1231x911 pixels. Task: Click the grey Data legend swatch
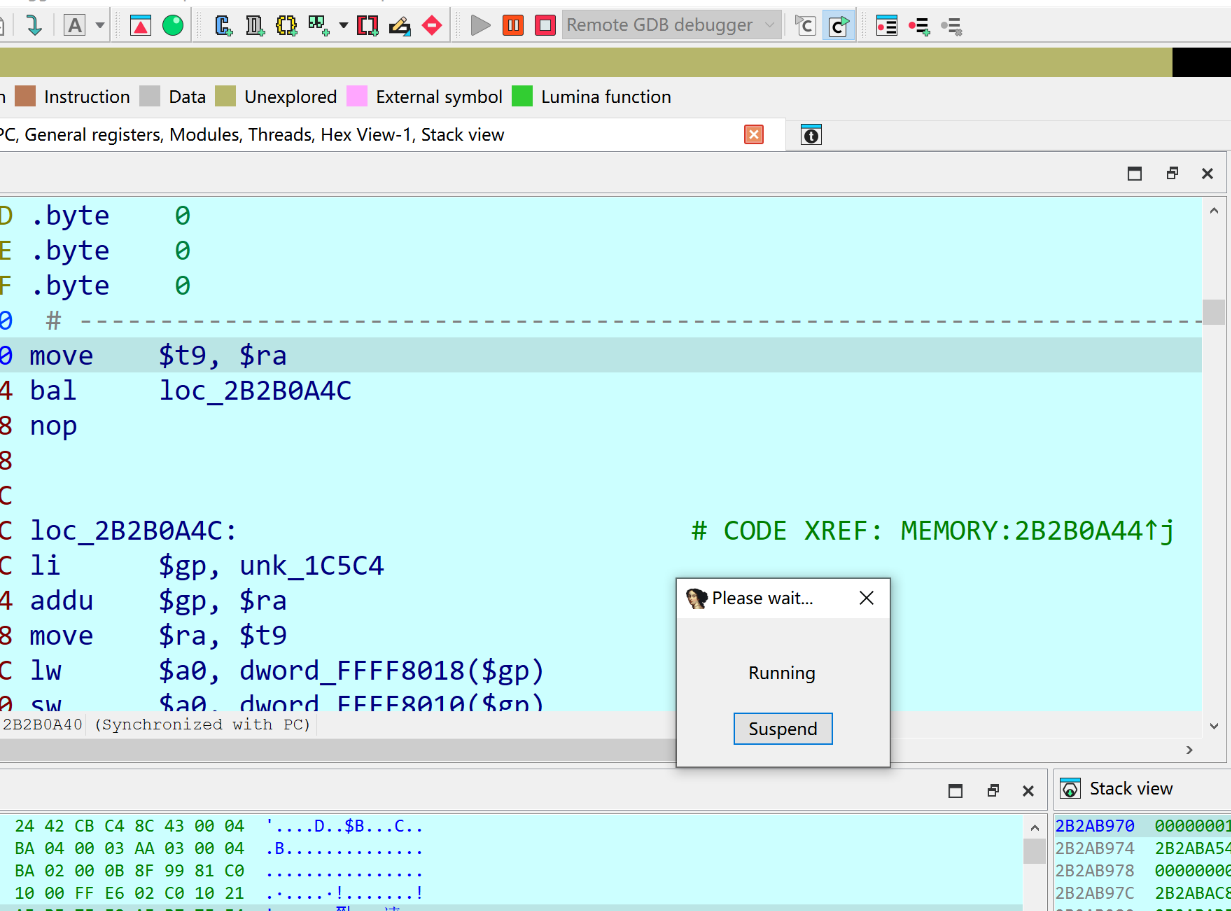tap(150, 97)
